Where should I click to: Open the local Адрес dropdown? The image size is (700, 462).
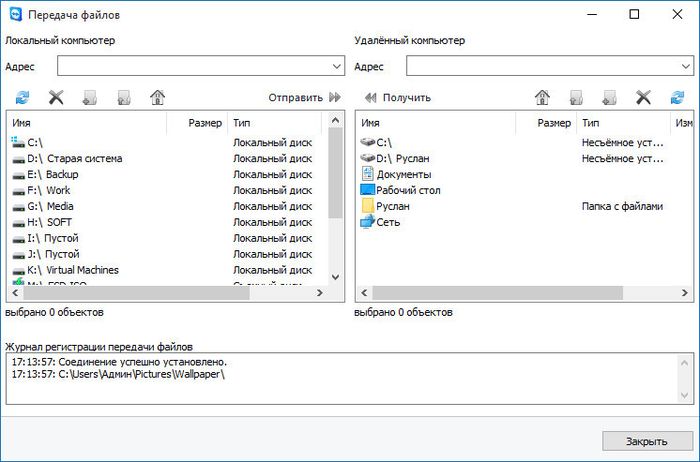[336, 66]
